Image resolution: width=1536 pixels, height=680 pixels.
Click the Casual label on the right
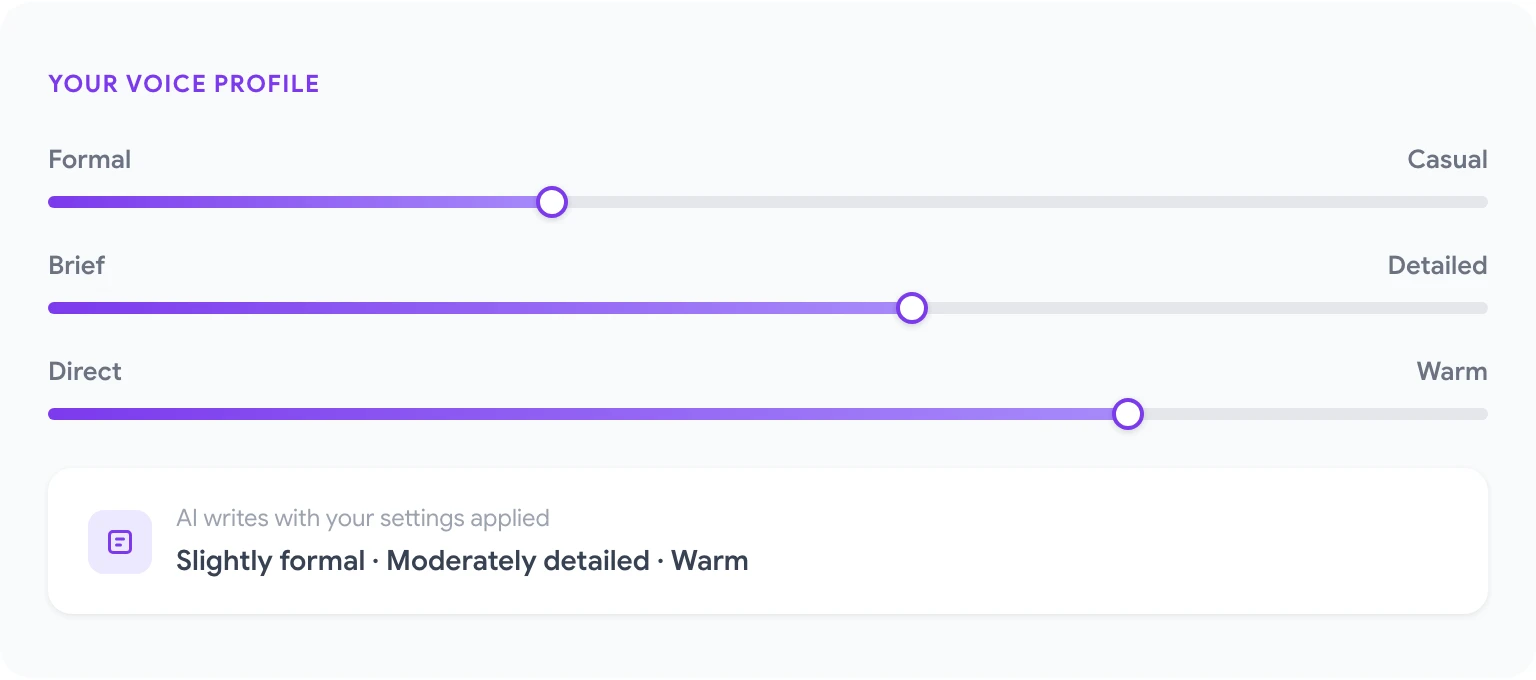(1446, 159)
